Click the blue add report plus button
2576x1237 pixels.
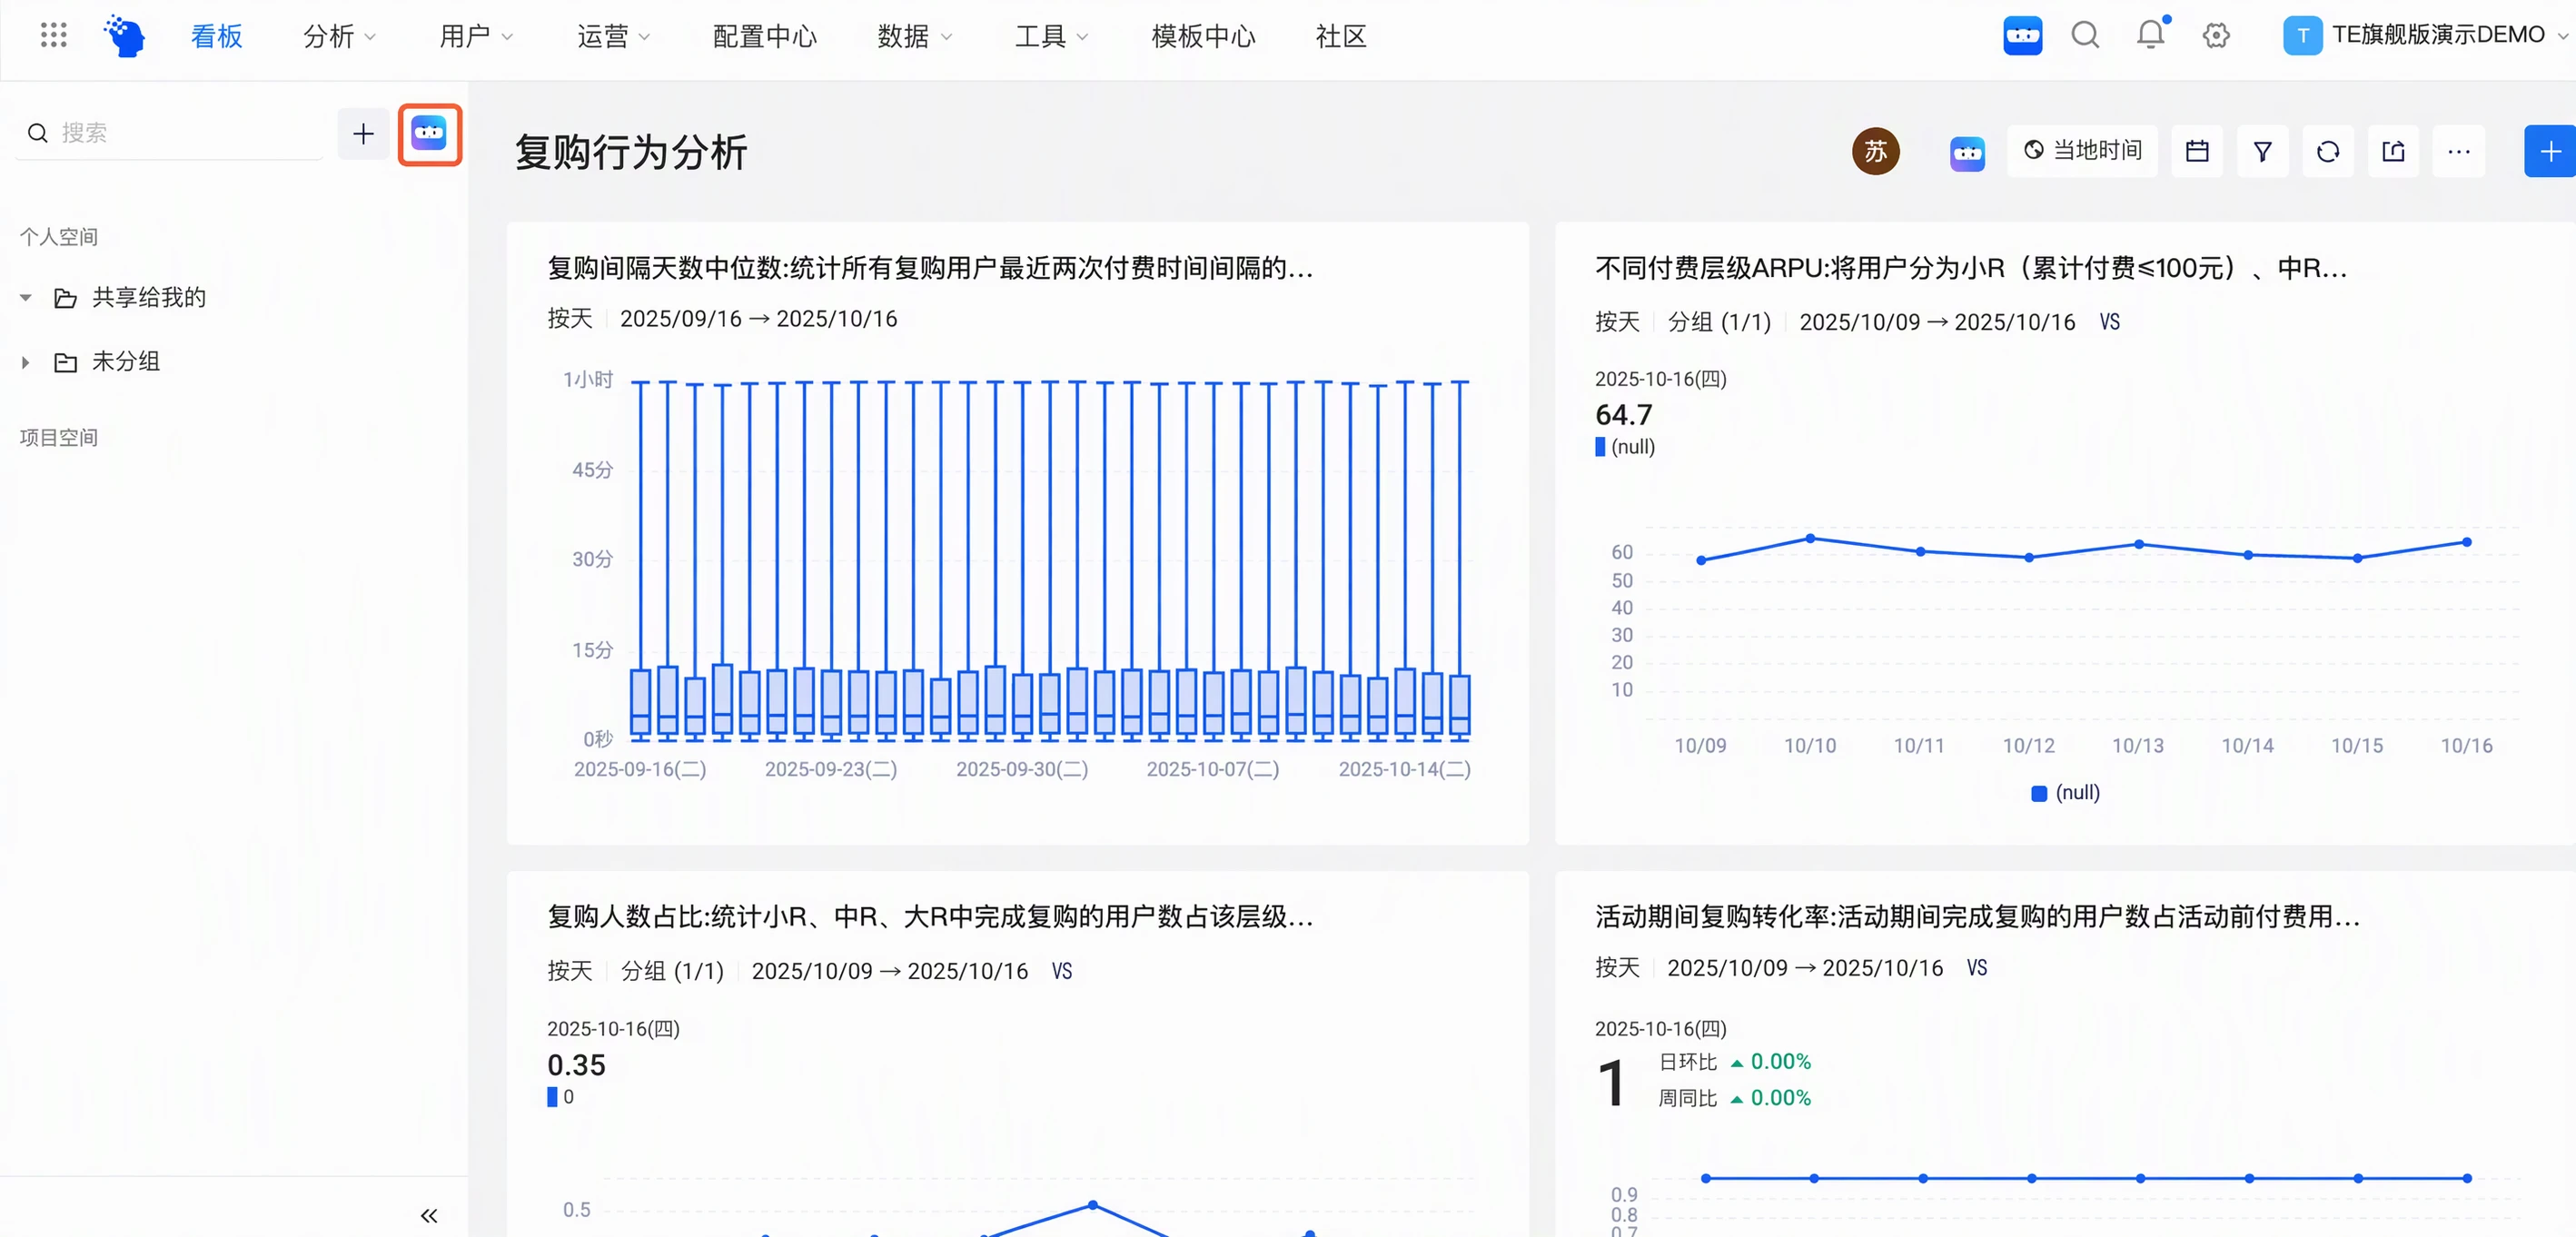(x=2549, y=152)
